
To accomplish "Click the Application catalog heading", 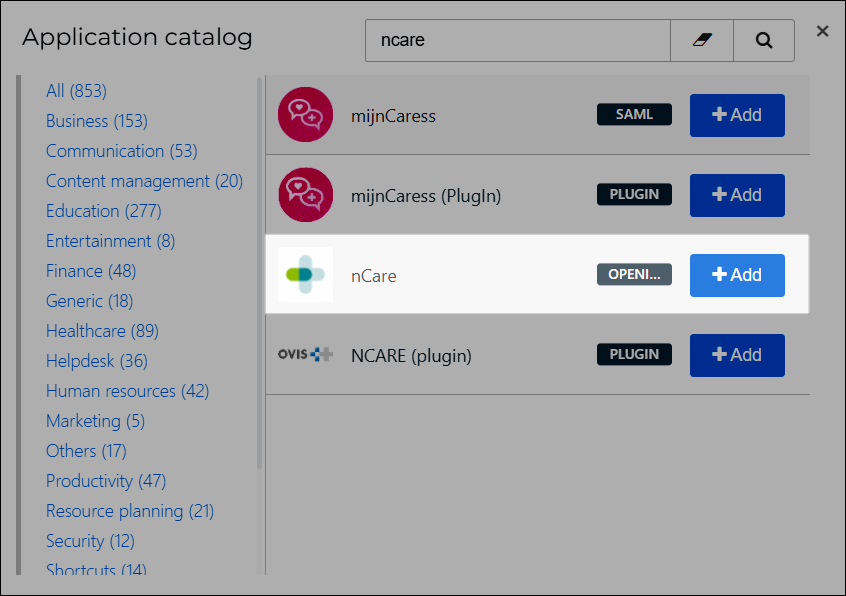I will pos(137,38).
